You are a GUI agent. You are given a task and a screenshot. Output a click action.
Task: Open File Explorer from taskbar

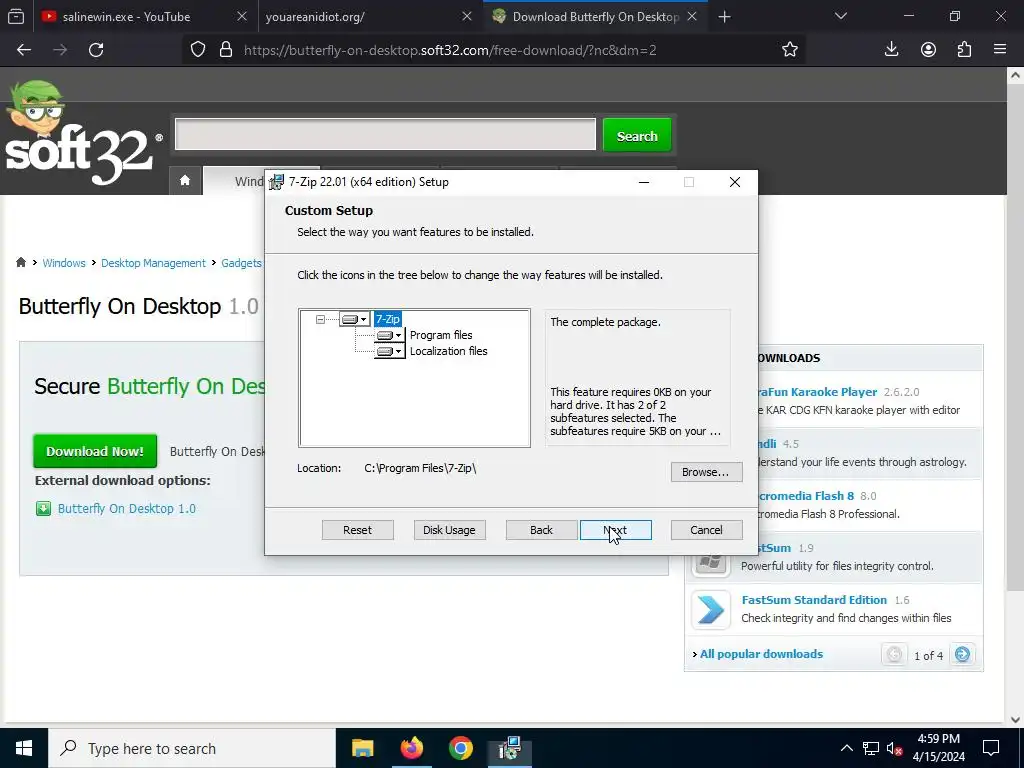click(362, 748)
